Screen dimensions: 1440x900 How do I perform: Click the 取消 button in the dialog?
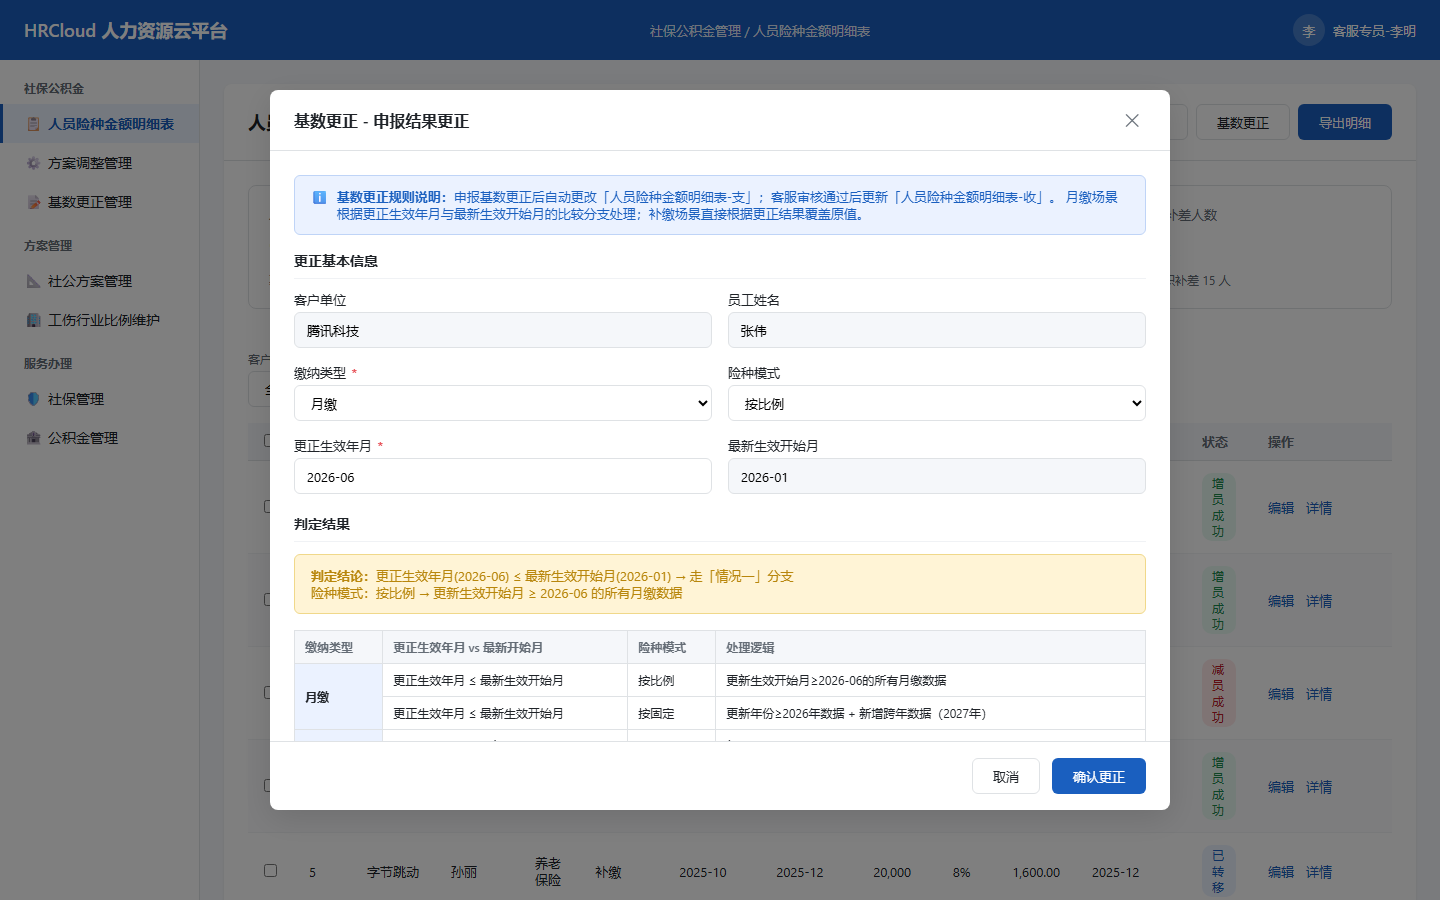pos(1006,776)
